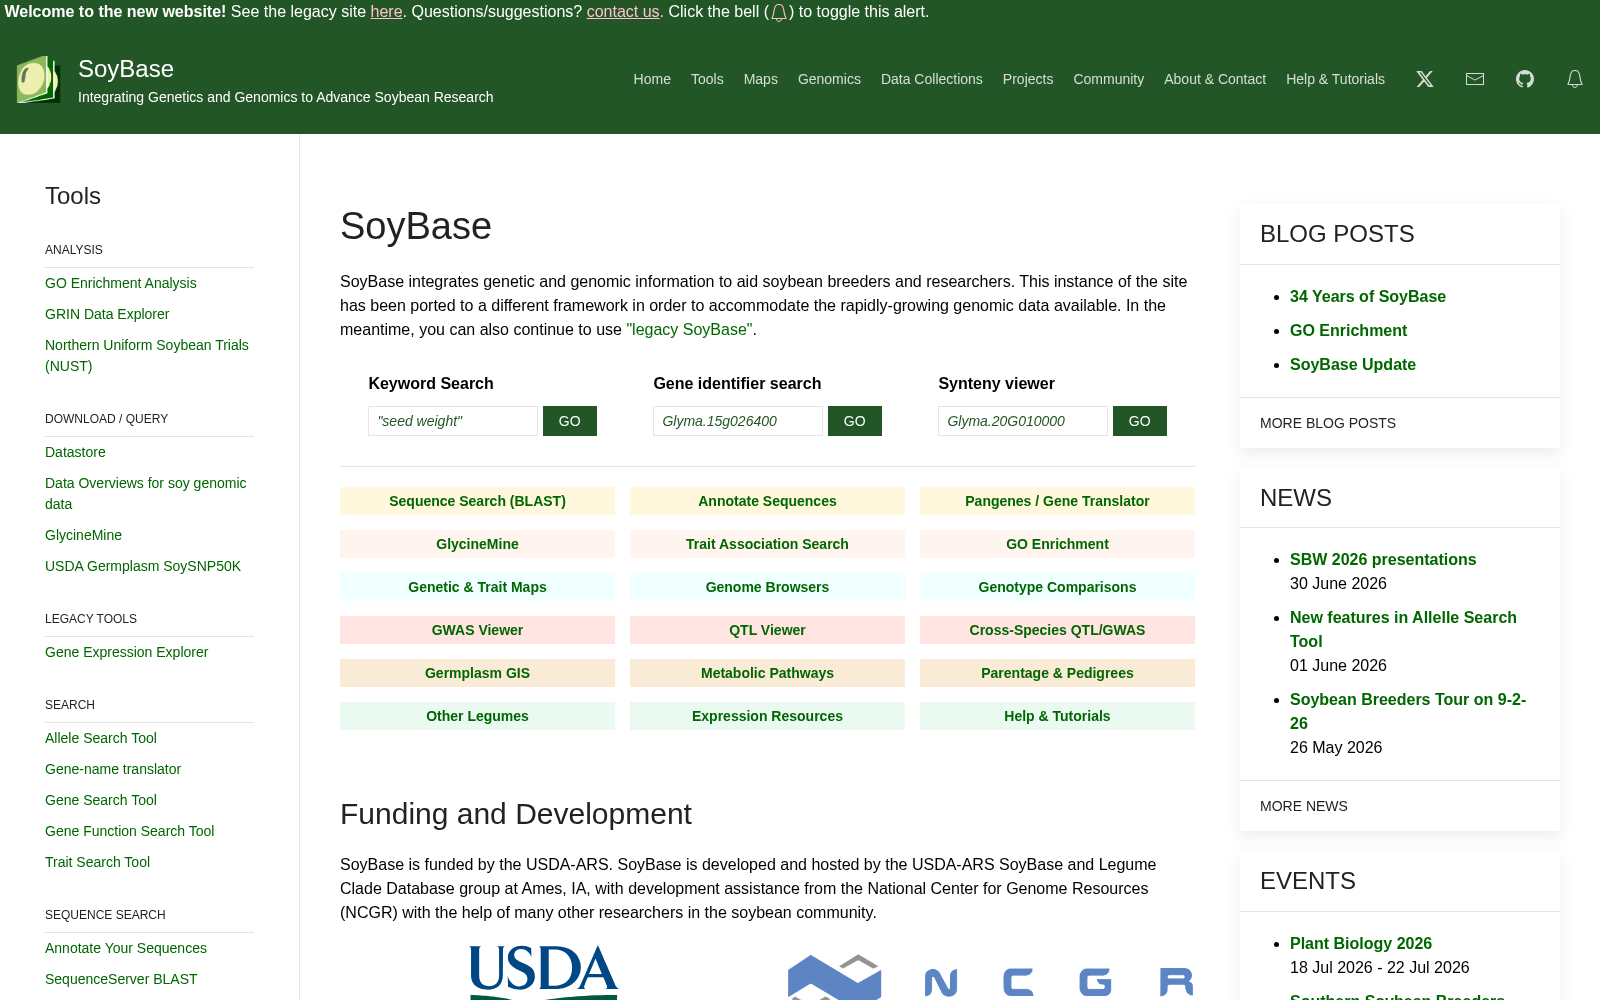Open Pangenes / Gene Translator tile
The width and height of the screenshot is (1600, 1000).
[x=1057, y=501]
